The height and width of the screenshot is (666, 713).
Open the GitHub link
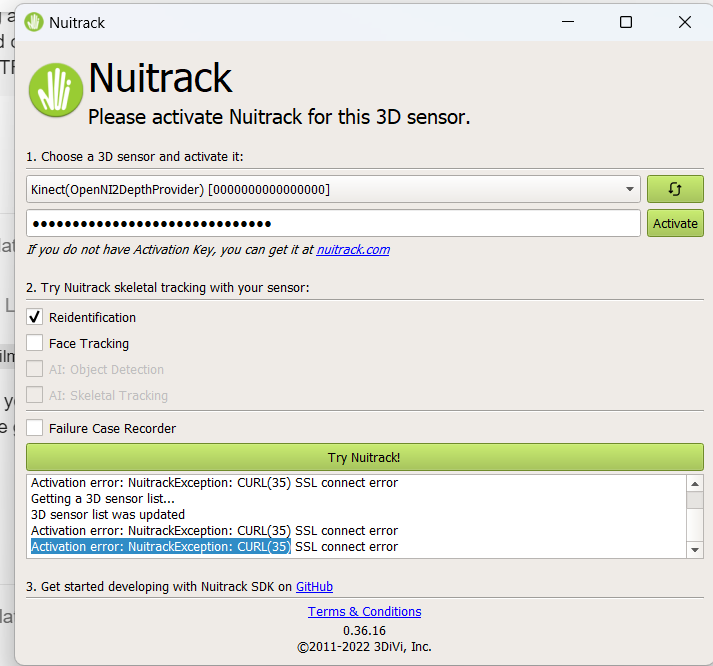point(314,587)
